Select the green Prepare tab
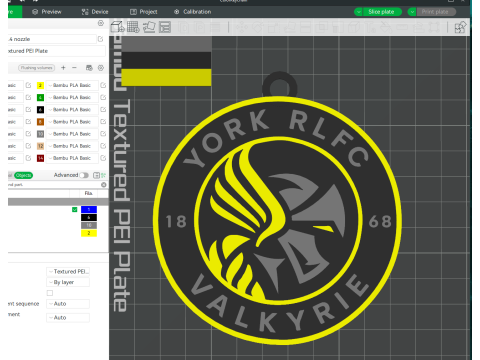This screenshot has width=480, height=360. coord(15,12)
